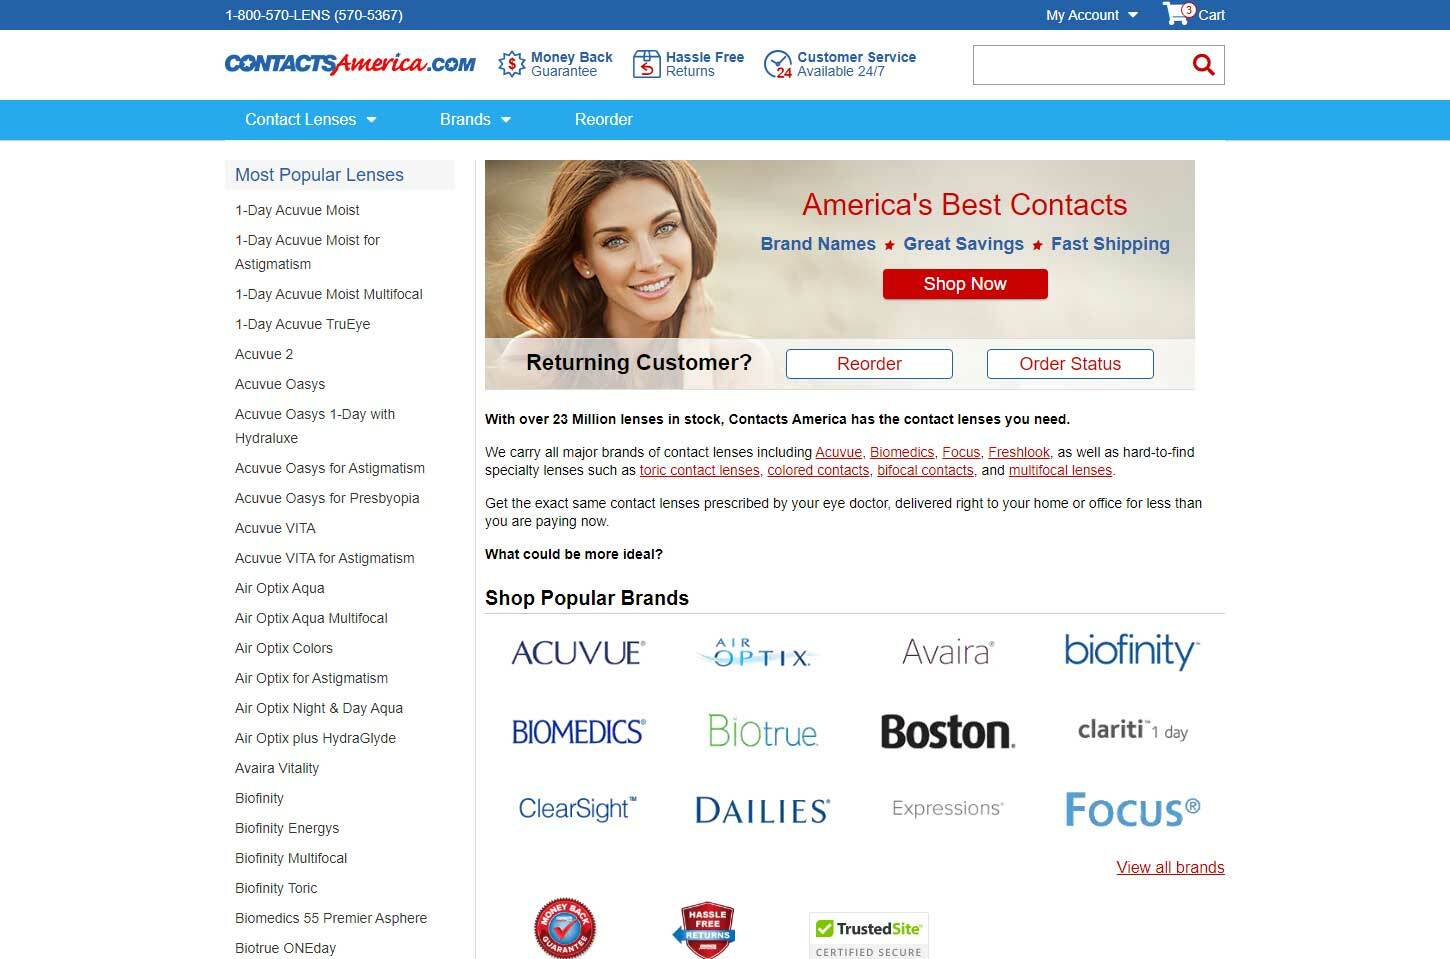Click the shopping cart icon
1450x959 pixels.
pyautogui.click(x=1176, y=14)
